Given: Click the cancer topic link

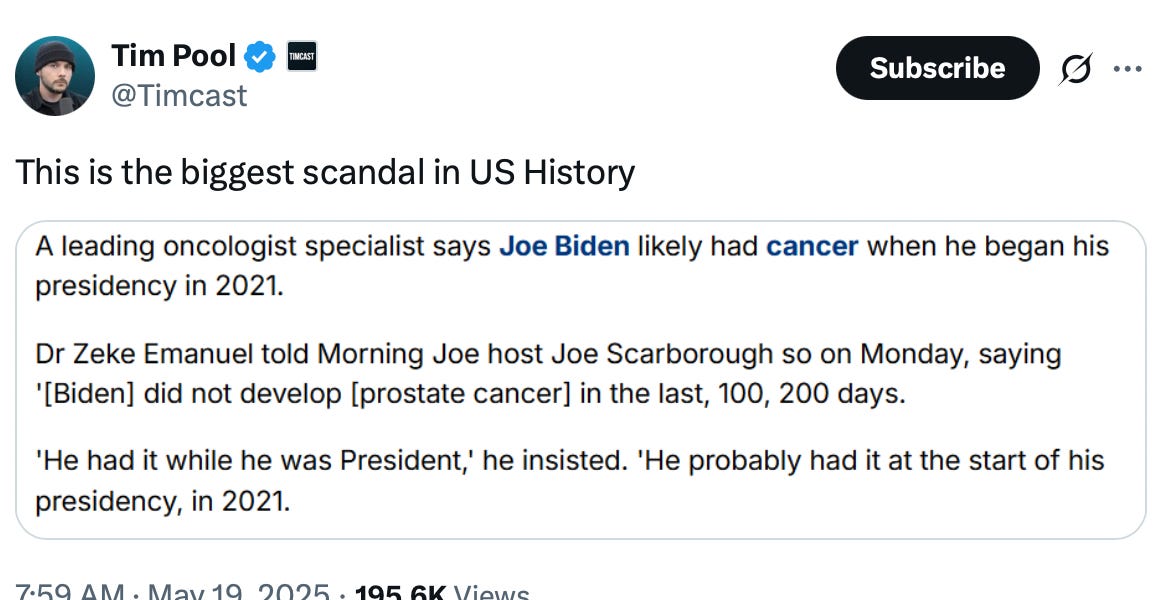Looking at the screenshot, I should pos(813,245).
